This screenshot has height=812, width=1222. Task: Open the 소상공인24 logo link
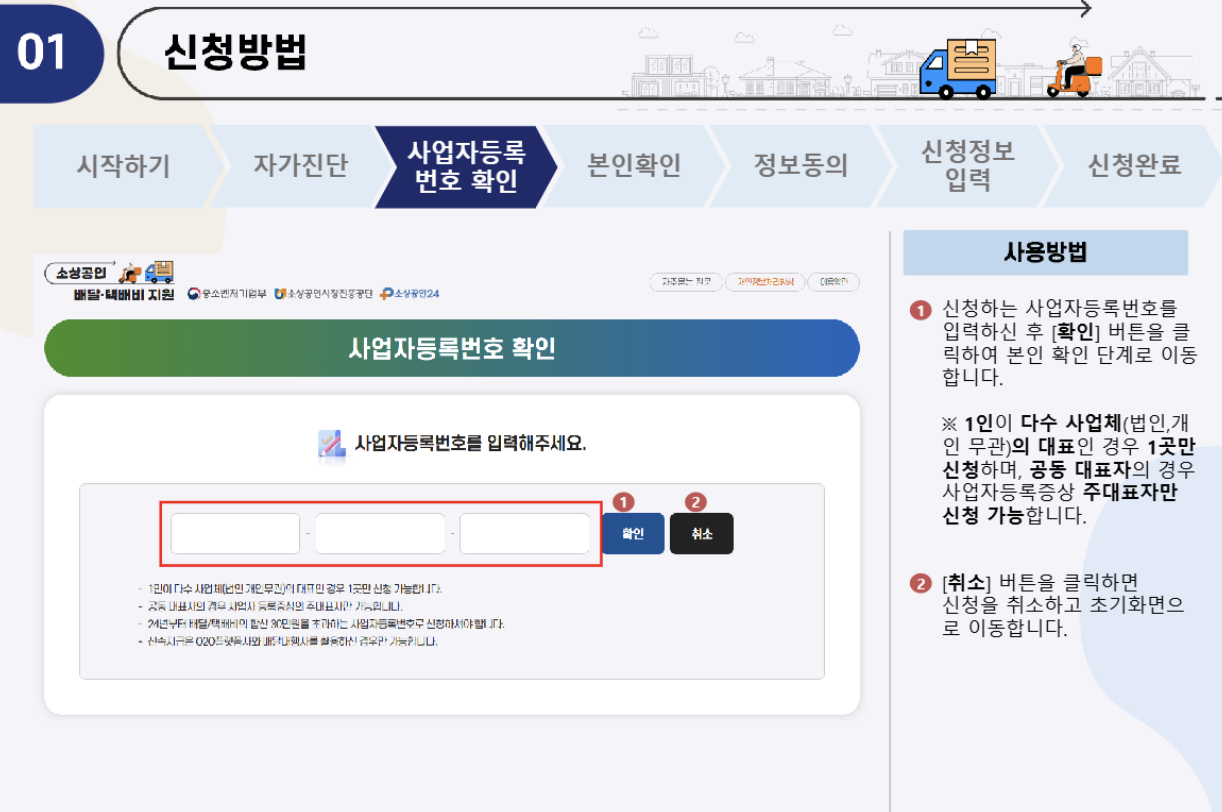410,293
